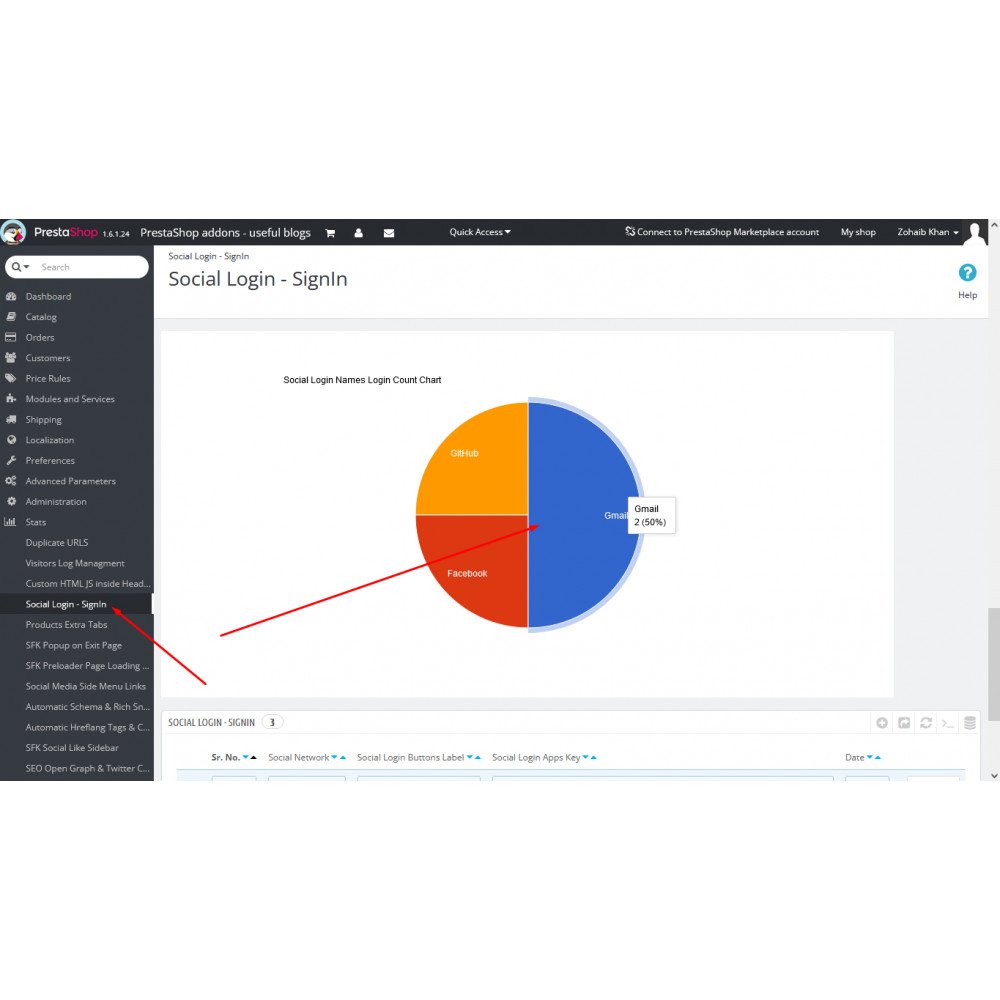
Task: Click the Shipping truck icon
Action: [11, 419]
